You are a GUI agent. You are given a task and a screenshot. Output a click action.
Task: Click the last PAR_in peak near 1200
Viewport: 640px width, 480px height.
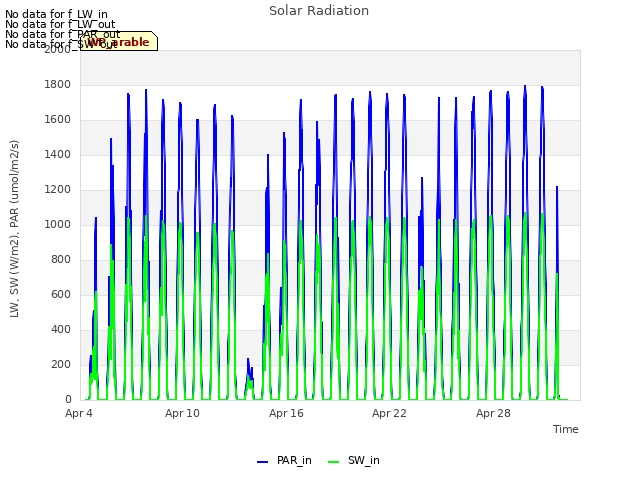[x=557, y=187]
